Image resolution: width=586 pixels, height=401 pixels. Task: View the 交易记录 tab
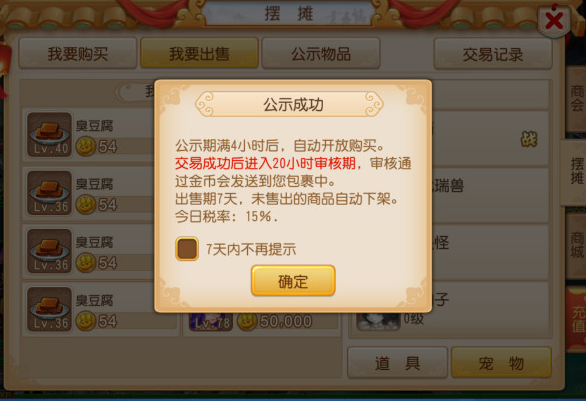[x=493, y=54]
